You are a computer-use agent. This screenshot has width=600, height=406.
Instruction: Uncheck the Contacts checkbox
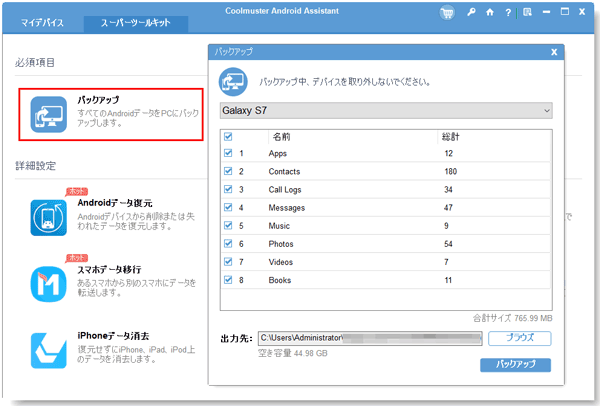(x=228, y=171)
